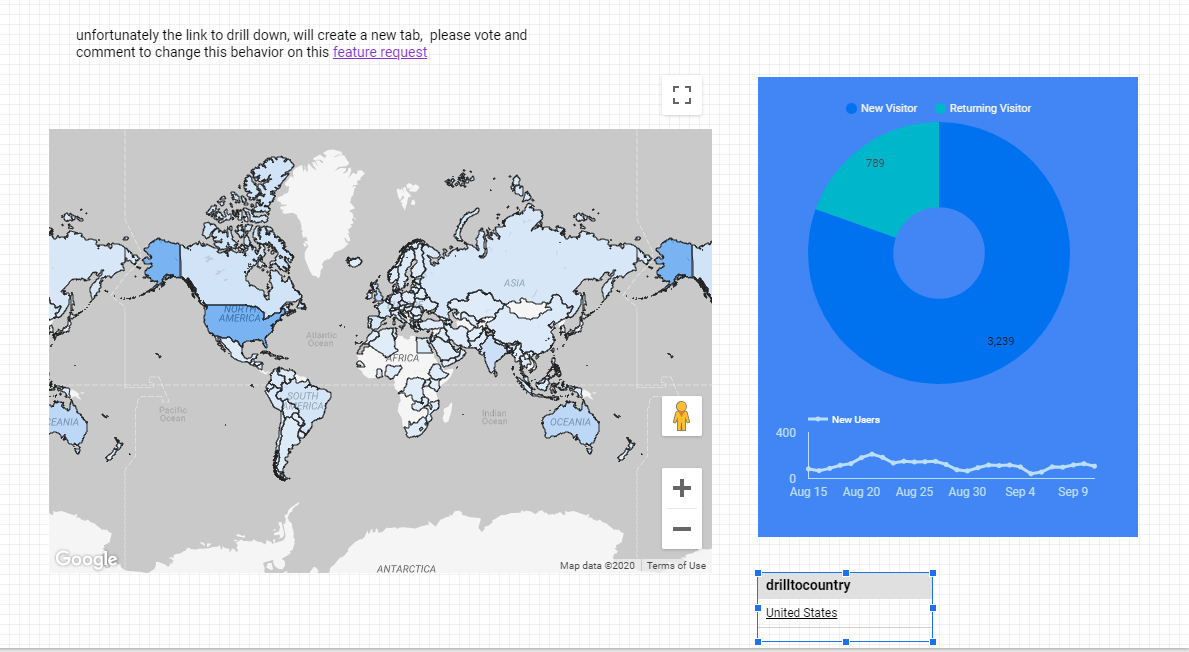Toggle fullscreen view of the map
Screen dimensions: 1189x652
pyautogui.click(x=682, y=96)
